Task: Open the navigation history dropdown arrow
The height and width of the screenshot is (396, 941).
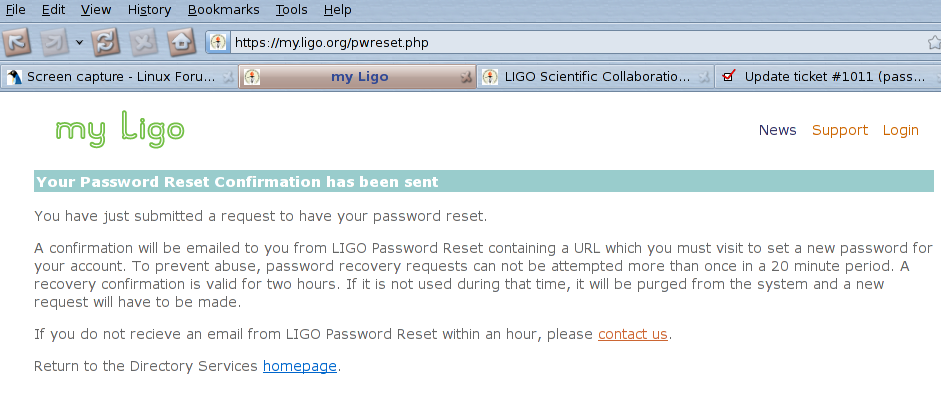Action: 80,43
